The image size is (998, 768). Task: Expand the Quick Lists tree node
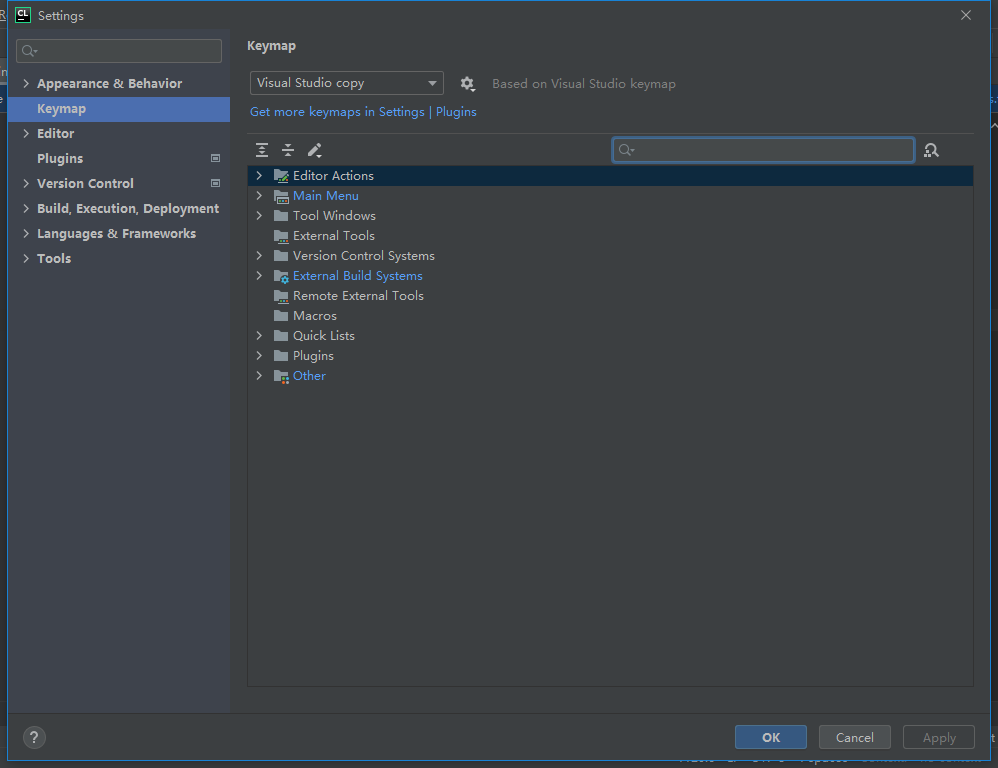[259, 336]
